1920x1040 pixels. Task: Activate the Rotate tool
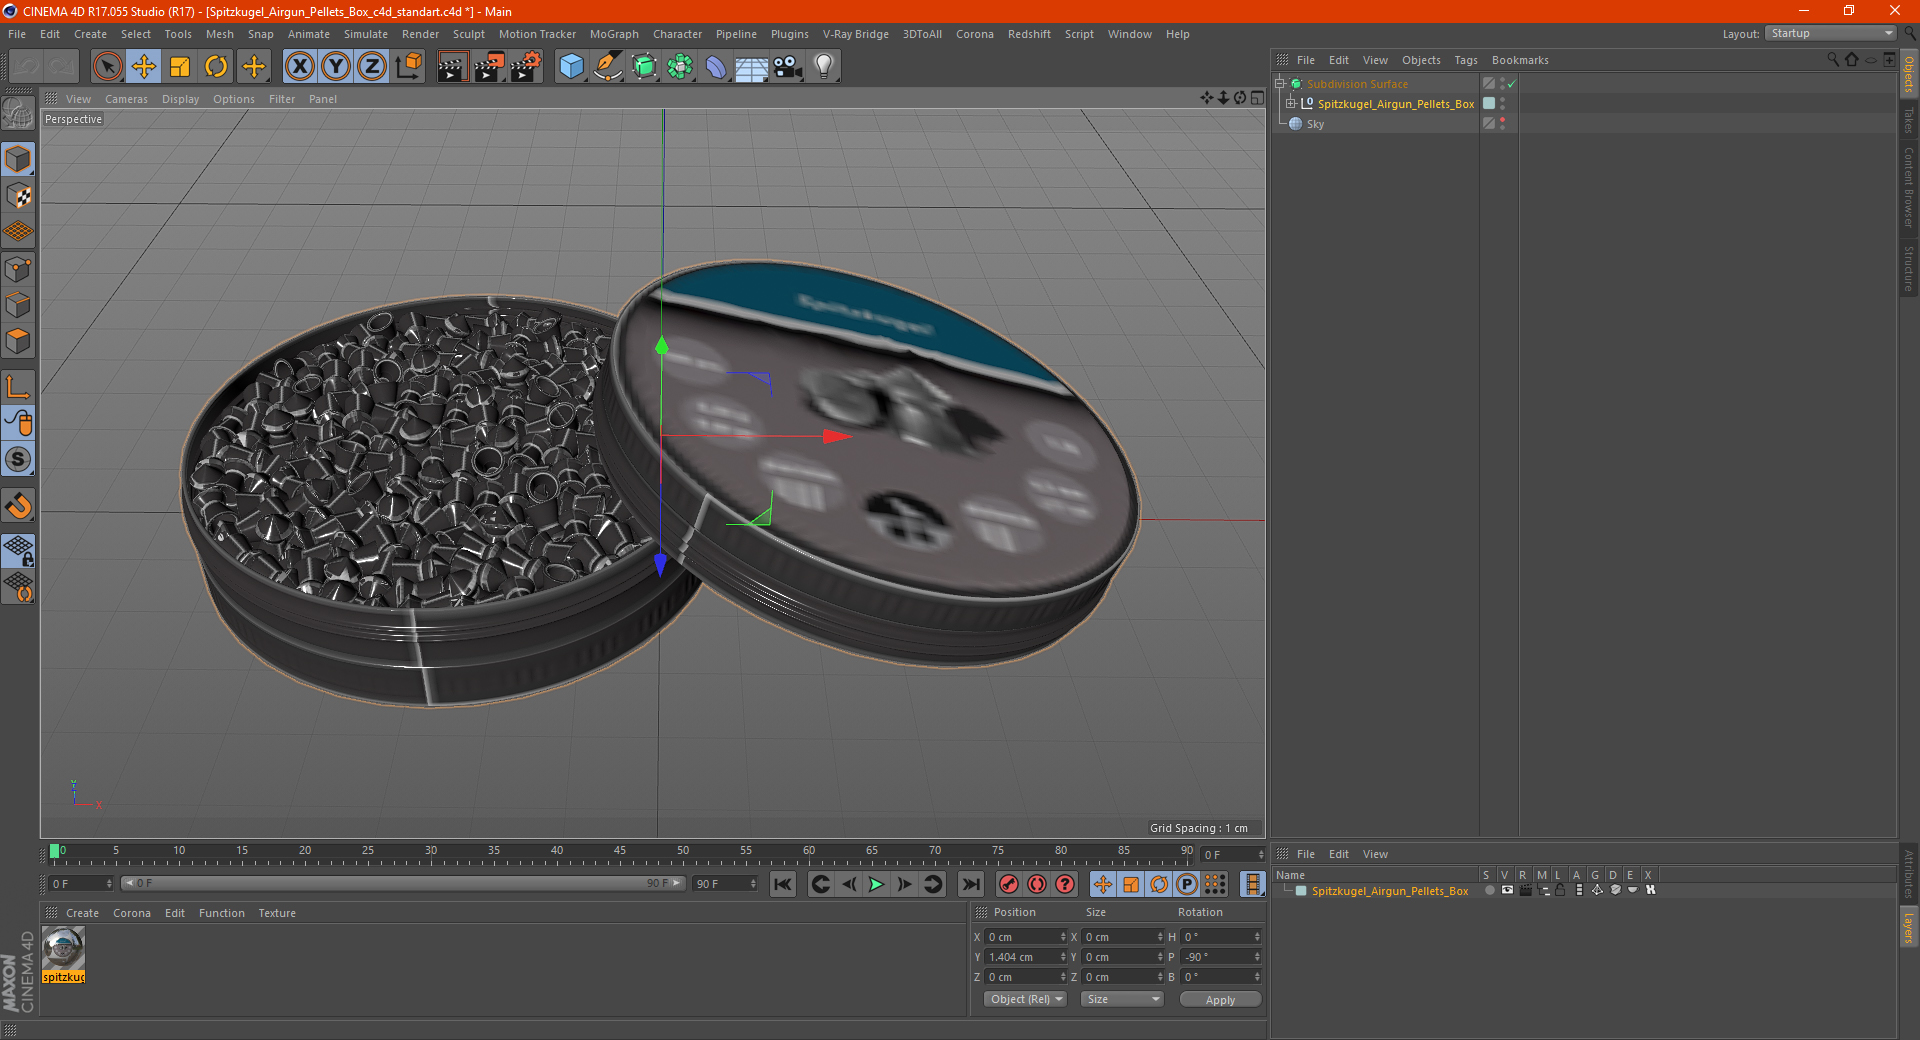tap(216, 67)
